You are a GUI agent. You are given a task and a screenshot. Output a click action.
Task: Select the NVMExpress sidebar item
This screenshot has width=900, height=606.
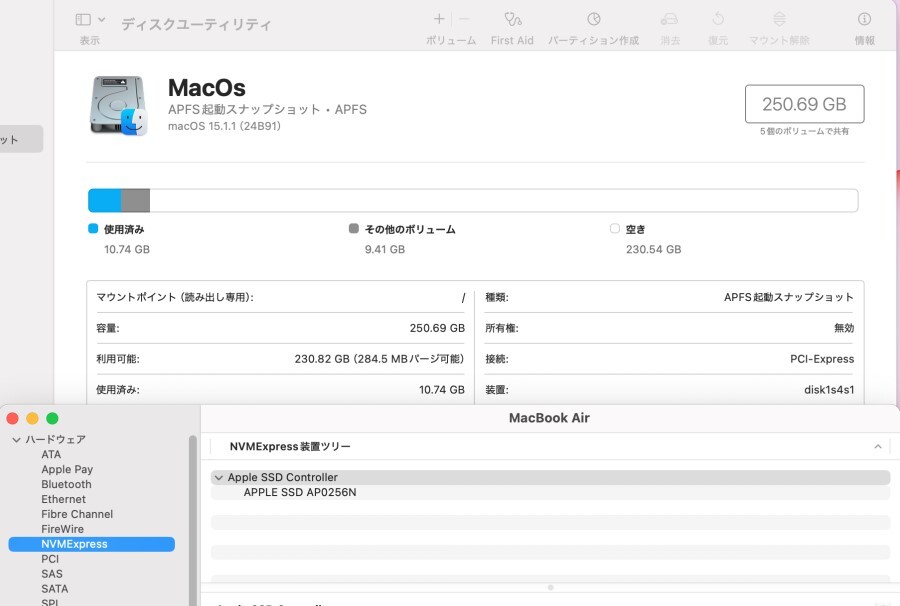[x=92, y=544]
